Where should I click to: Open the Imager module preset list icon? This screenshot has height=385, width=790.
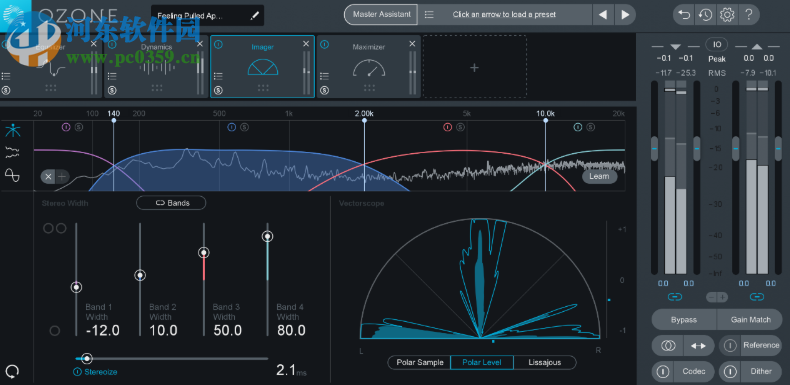coord(218,77)
